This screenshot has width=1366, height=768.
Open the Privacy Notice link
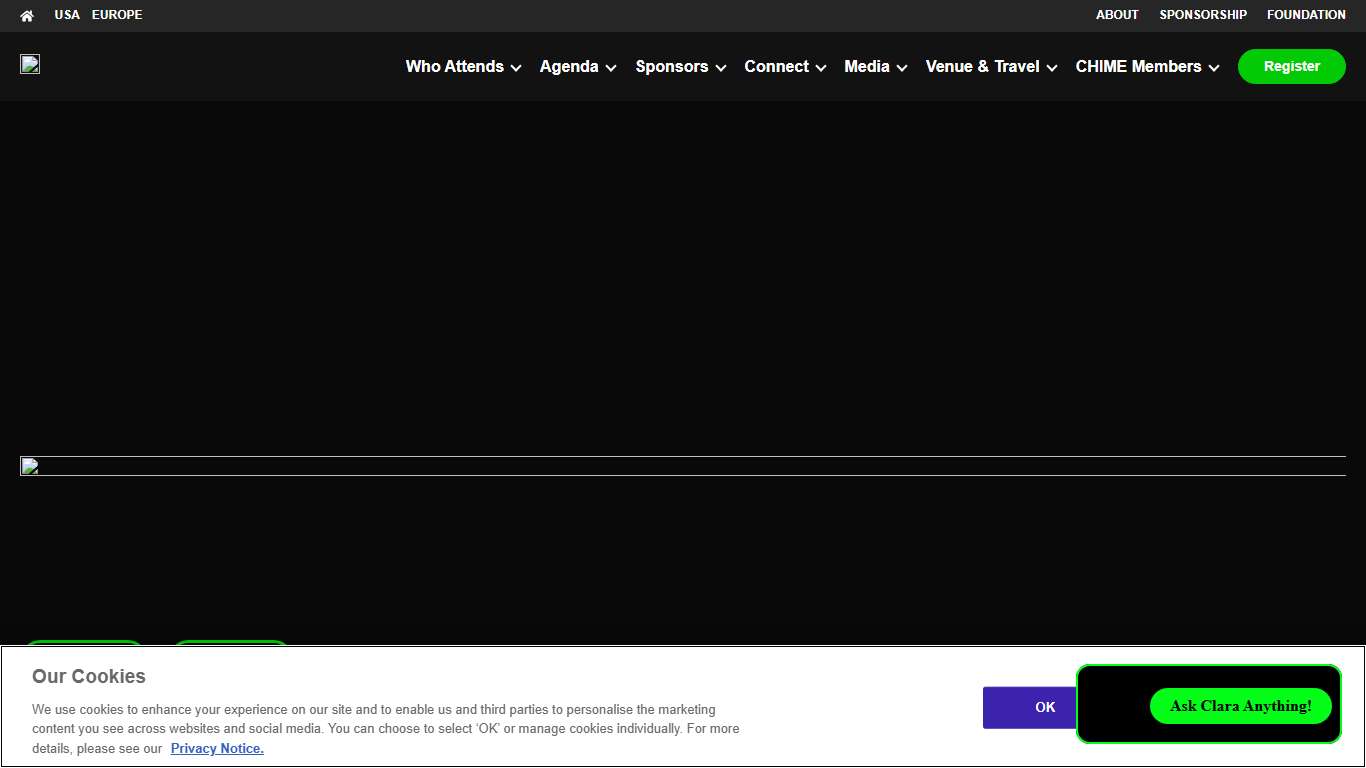[x=217, y=749]
